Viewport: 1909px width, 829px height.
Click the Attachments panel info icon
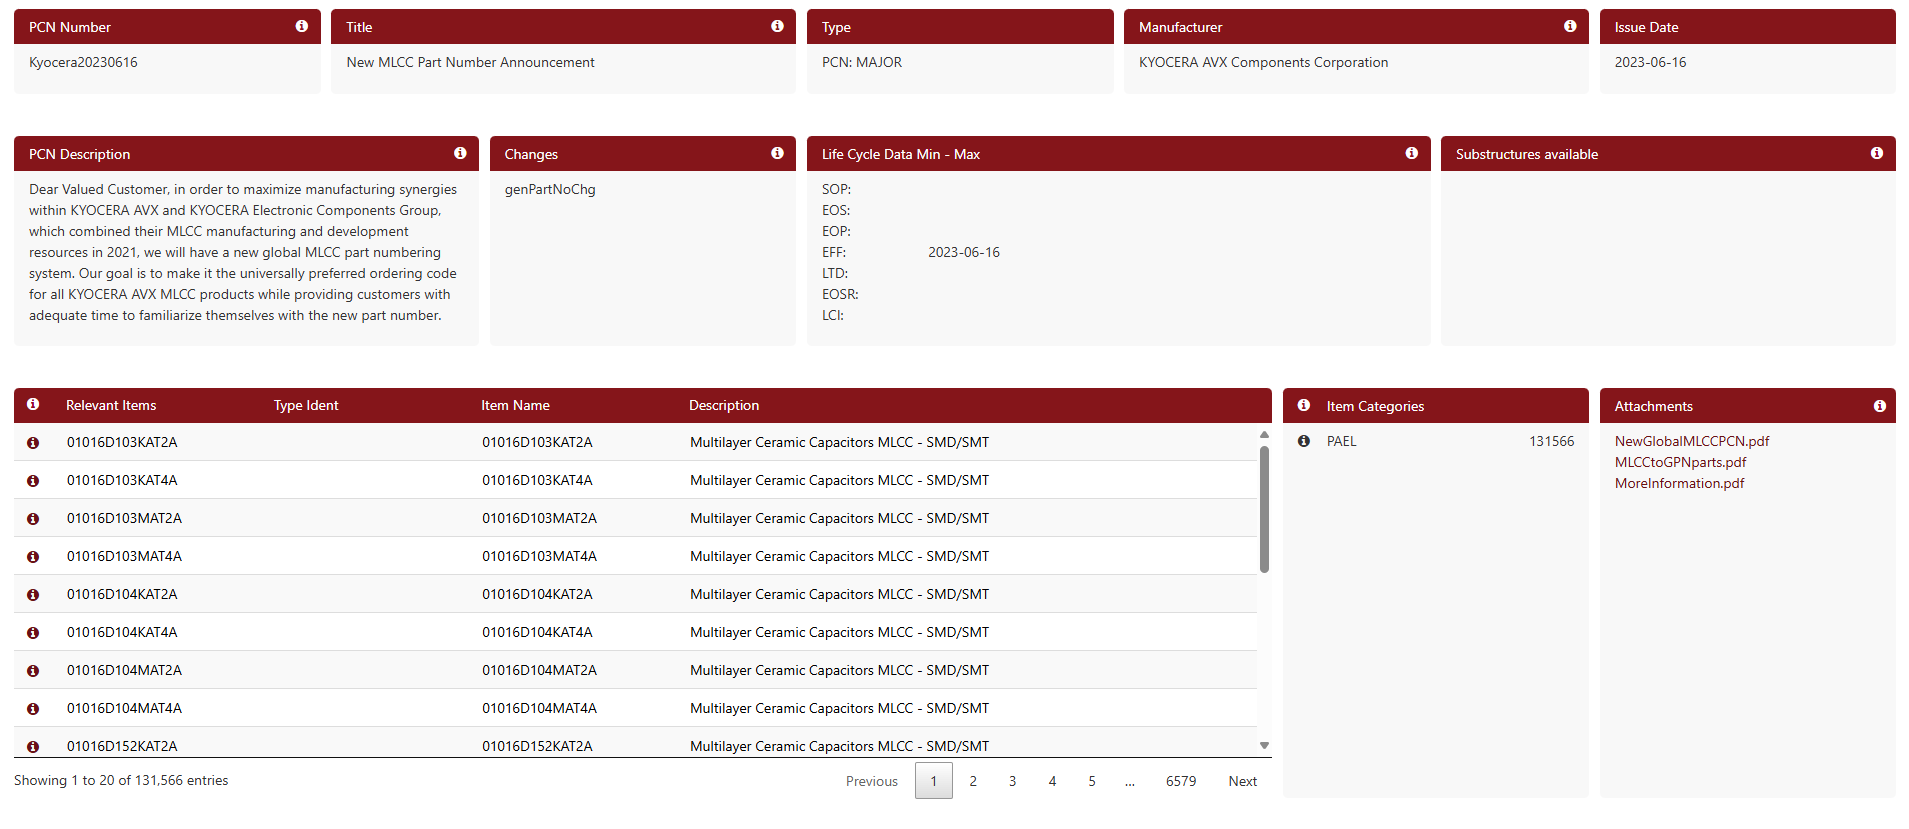(x=1880, y=406)
